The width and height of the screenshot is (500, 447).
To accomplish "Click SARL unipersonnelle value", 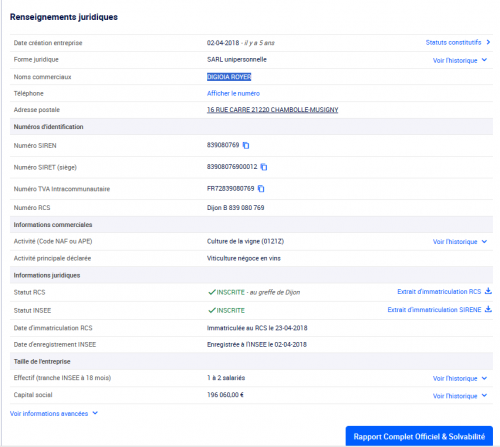I will click(237, 59).
